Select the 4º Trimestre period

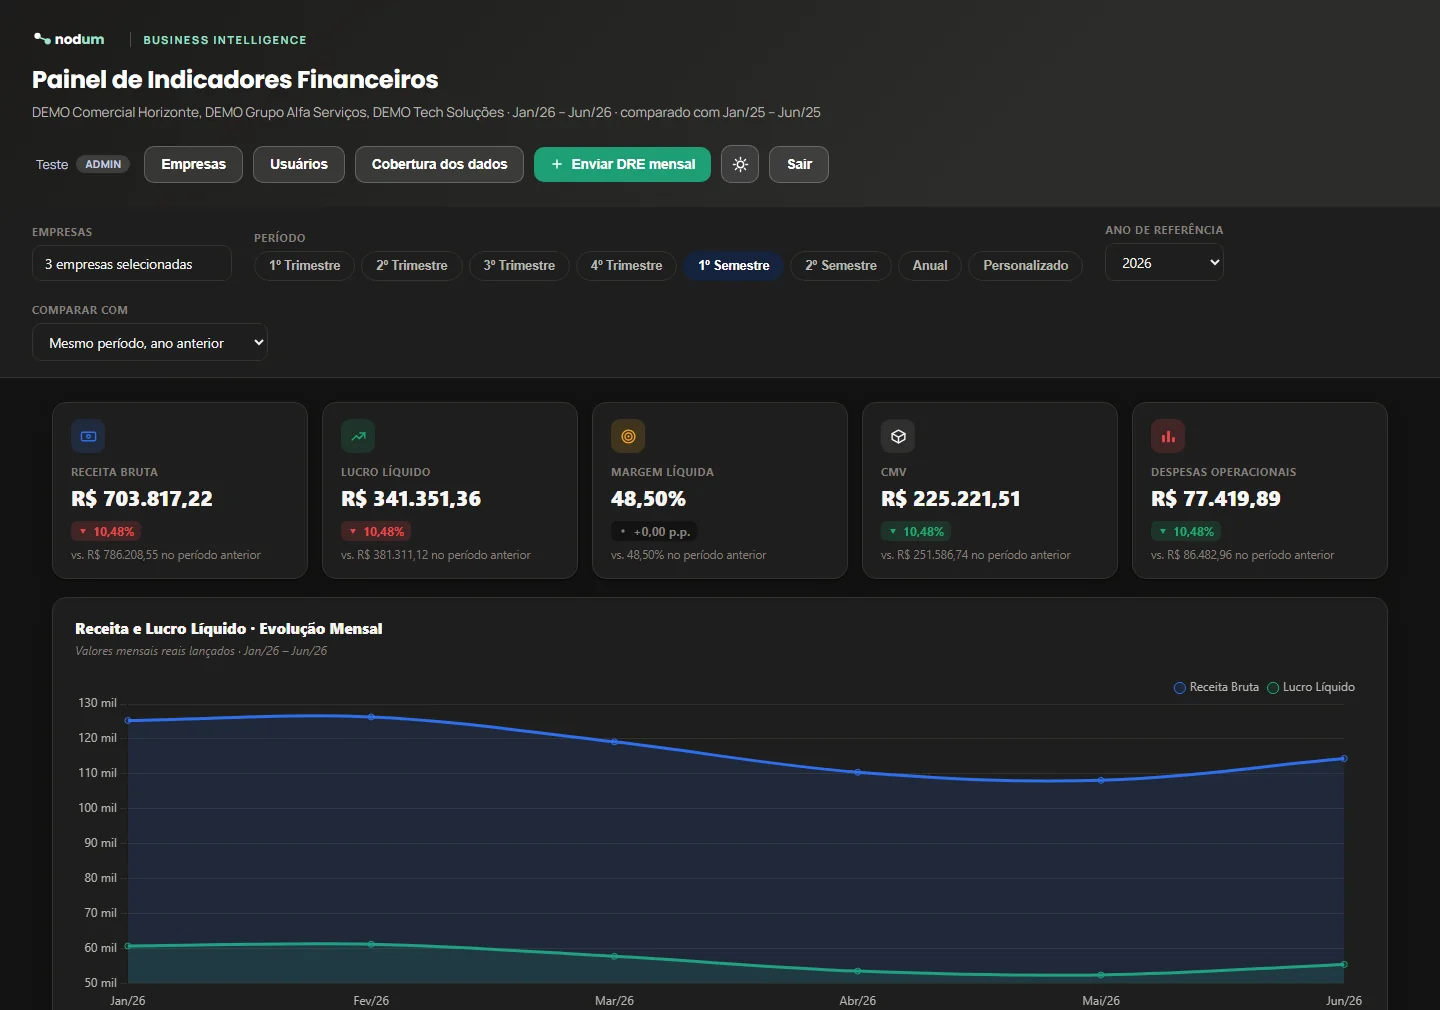626,265
